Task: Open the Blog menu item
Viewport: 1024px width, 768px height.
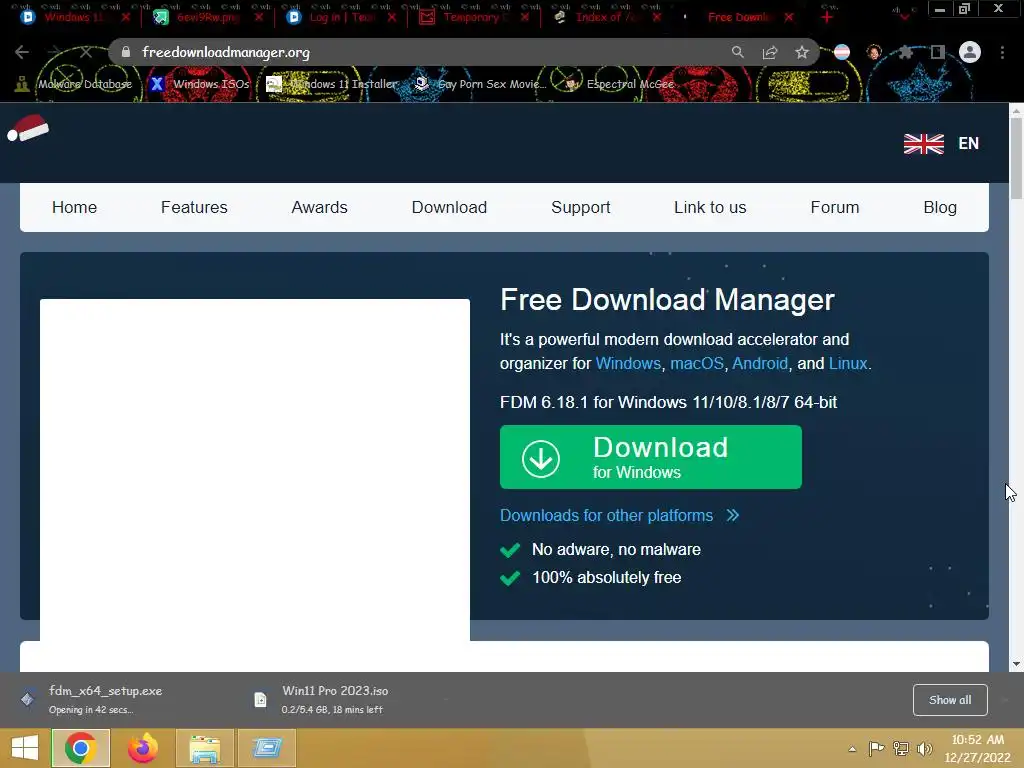Action: pyautogui.click(x=940, y=207)
